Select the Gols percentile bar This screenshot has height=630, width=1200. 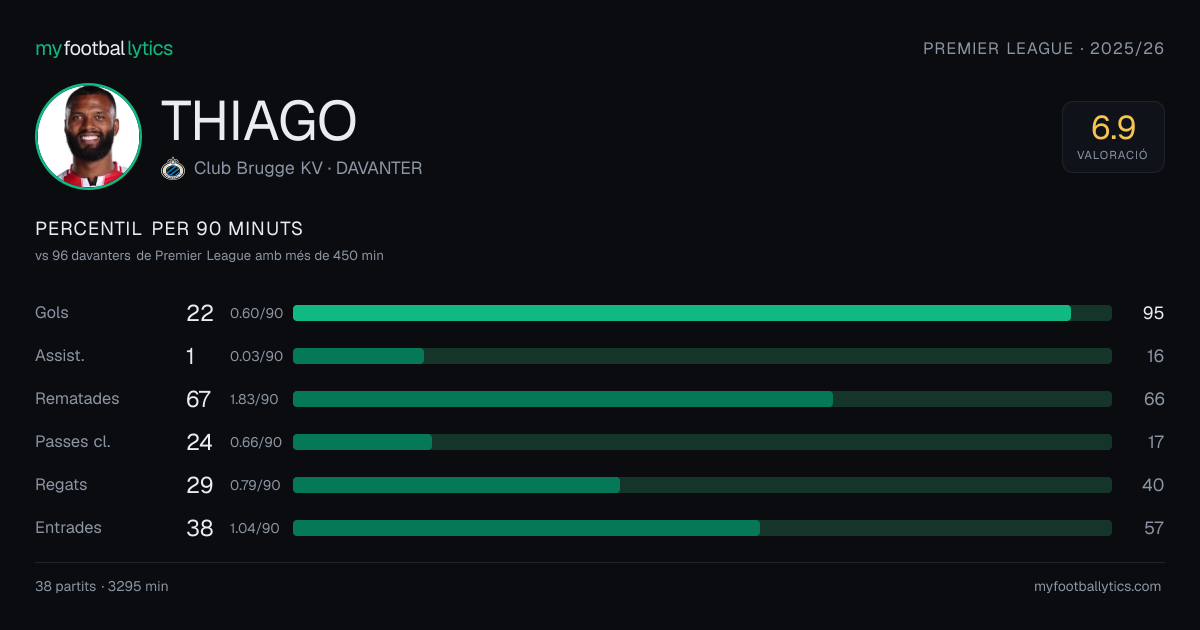(702, 313)
